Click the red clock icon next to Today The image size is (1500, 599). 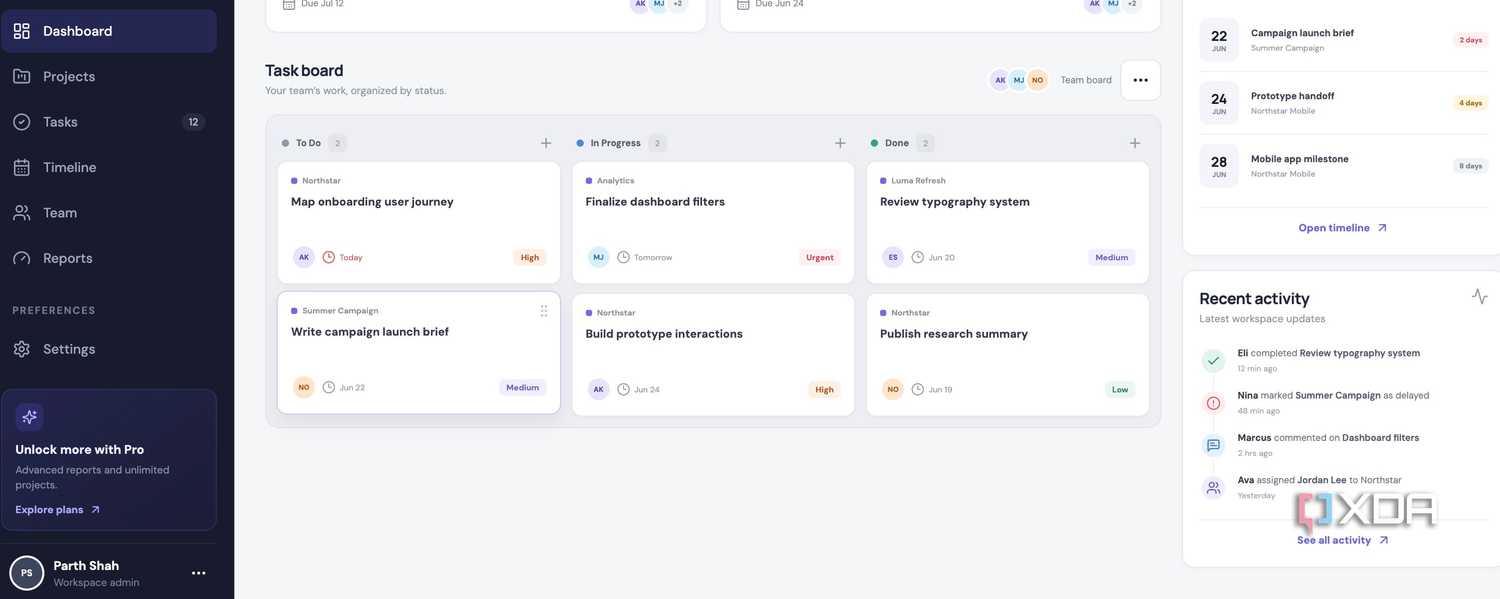point(329,257)
